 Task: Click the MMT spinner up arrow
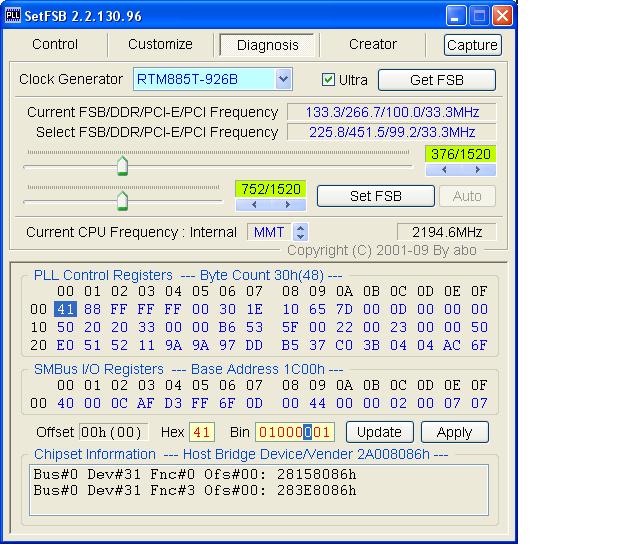point(300,229)
